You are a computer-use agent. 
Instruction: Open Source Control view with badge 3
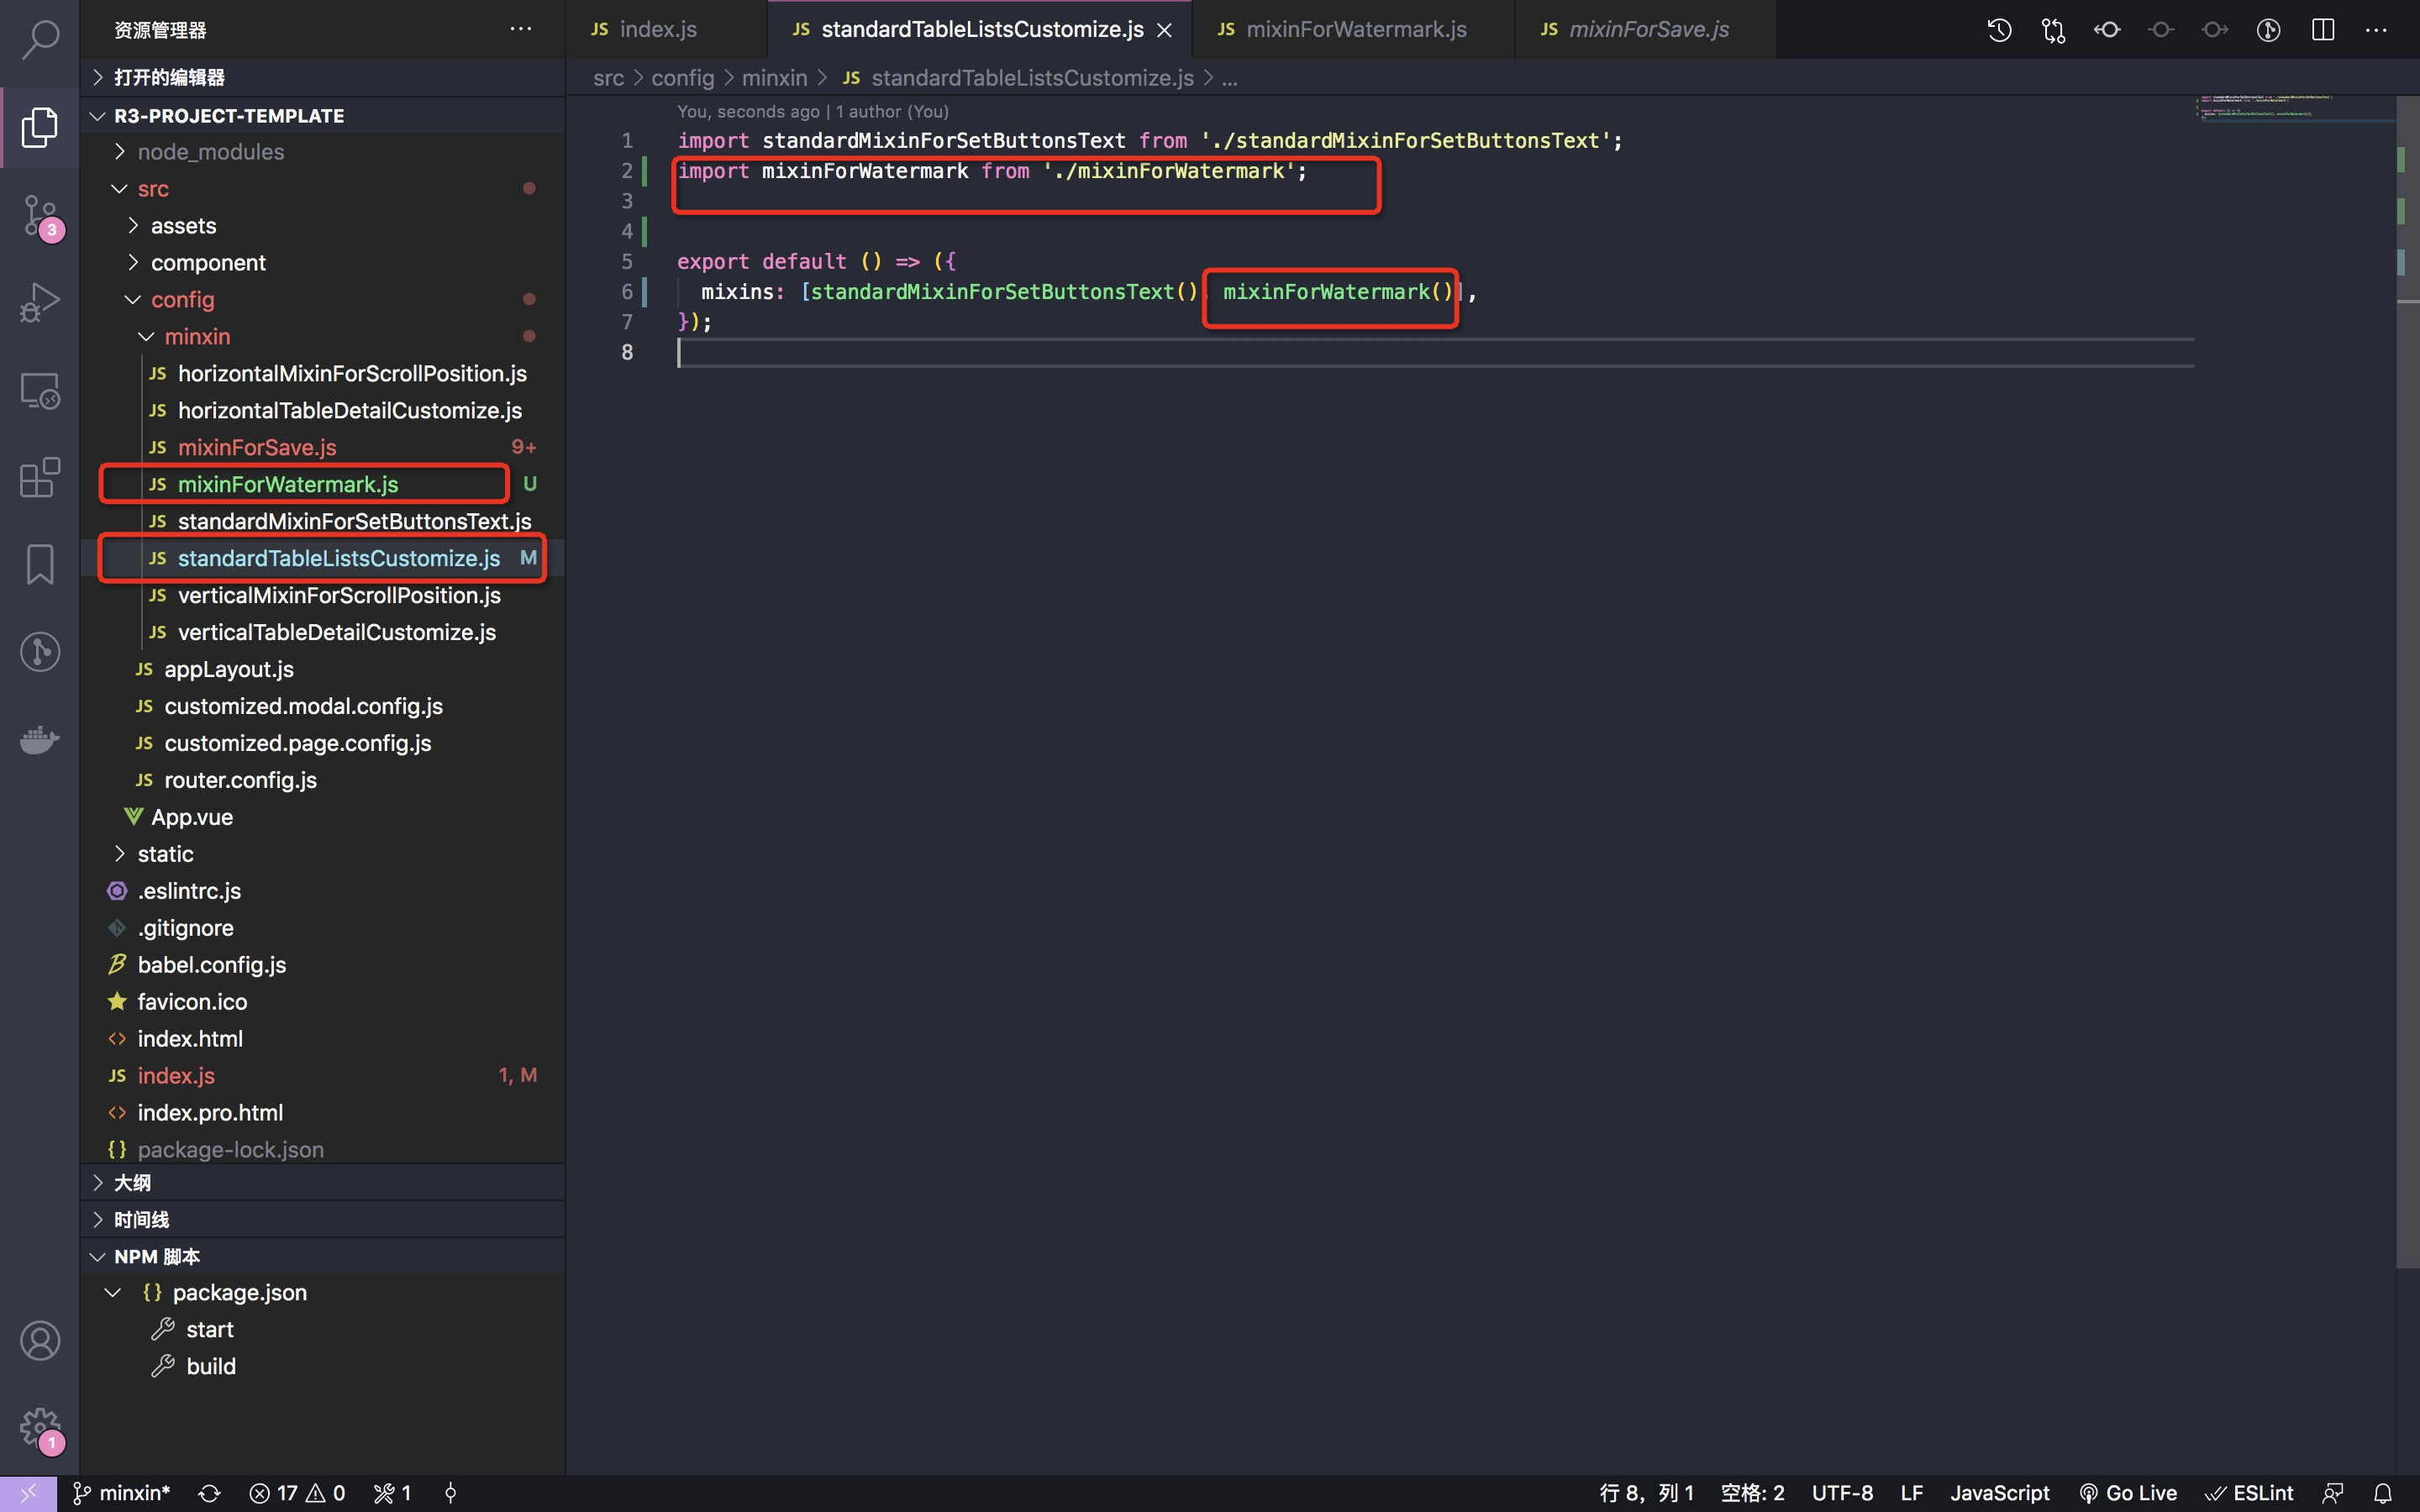pos(40,215)
